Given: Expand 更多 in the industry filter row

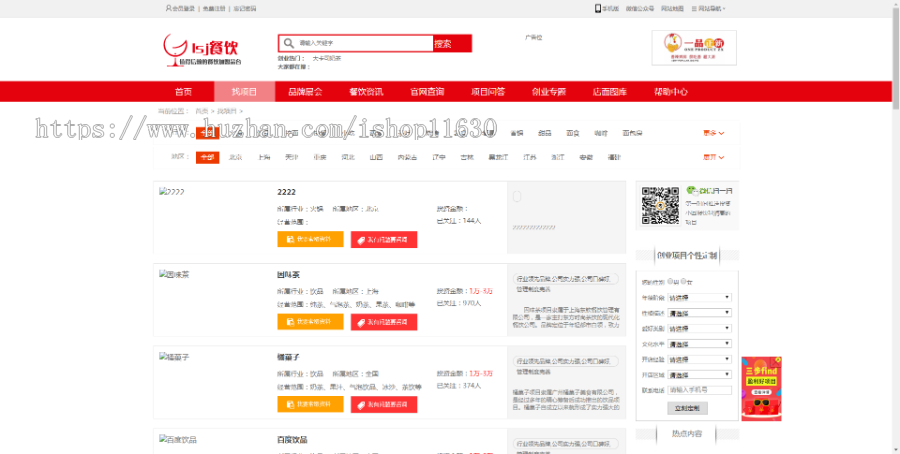Looking at the screenshot, I should click(714, 132).
